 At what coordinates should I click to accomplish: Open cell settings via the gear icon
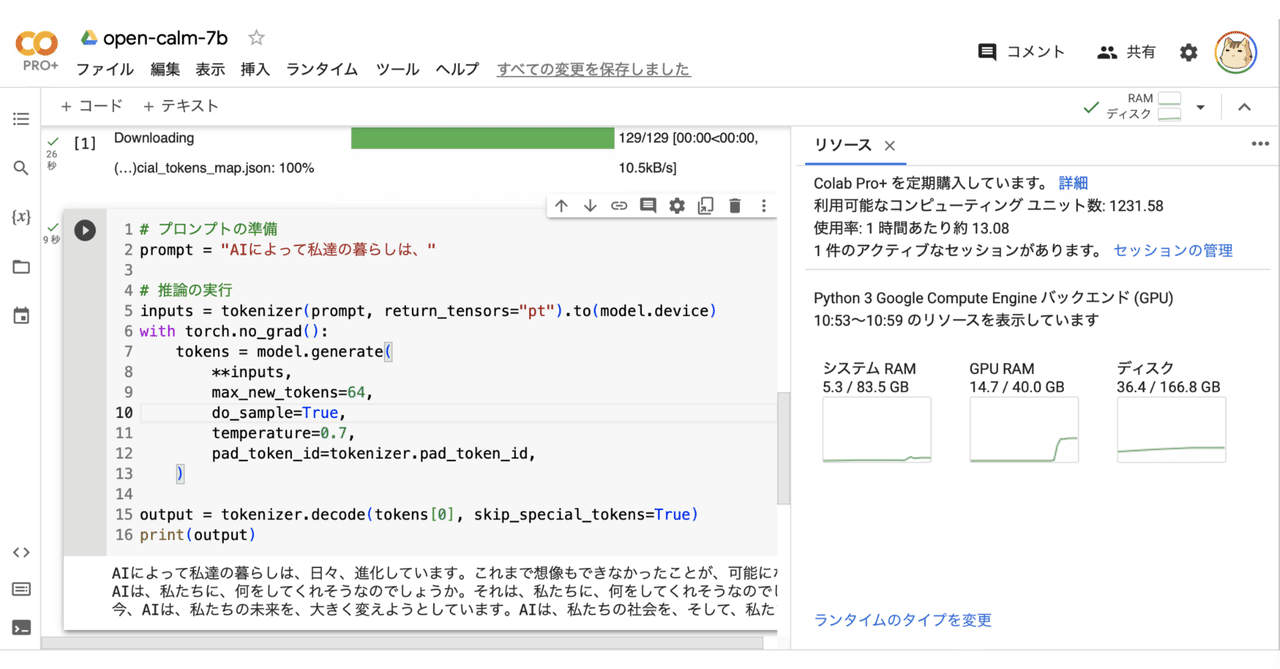coord(677,205)
